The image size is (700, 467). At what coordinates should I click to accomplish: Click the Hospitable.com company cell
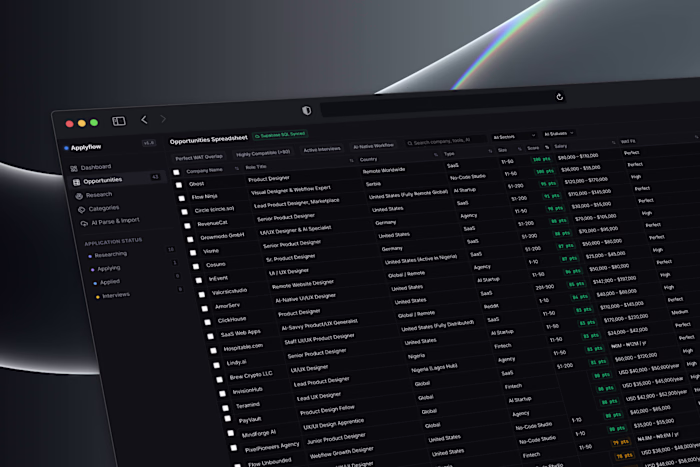tap(243, 347)
